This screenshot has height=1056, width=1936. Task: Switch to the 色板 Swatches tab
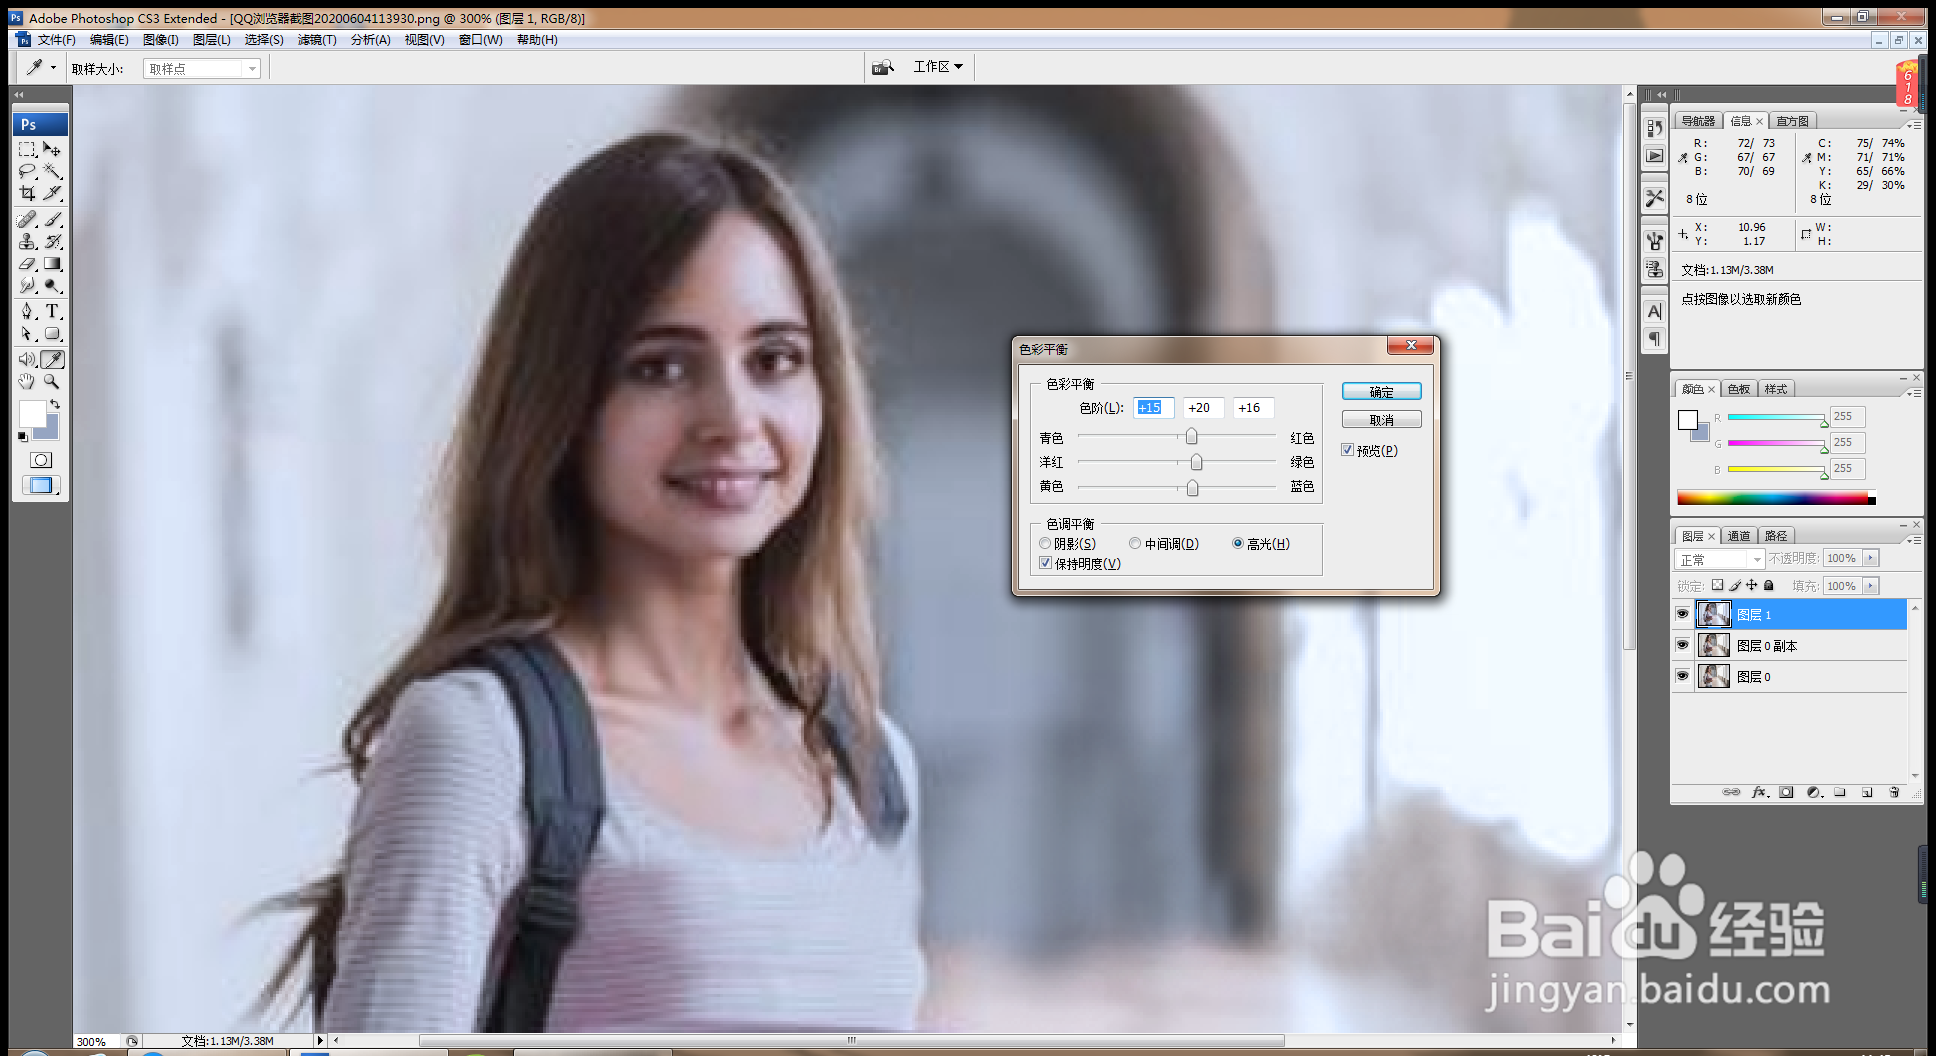1739,389
